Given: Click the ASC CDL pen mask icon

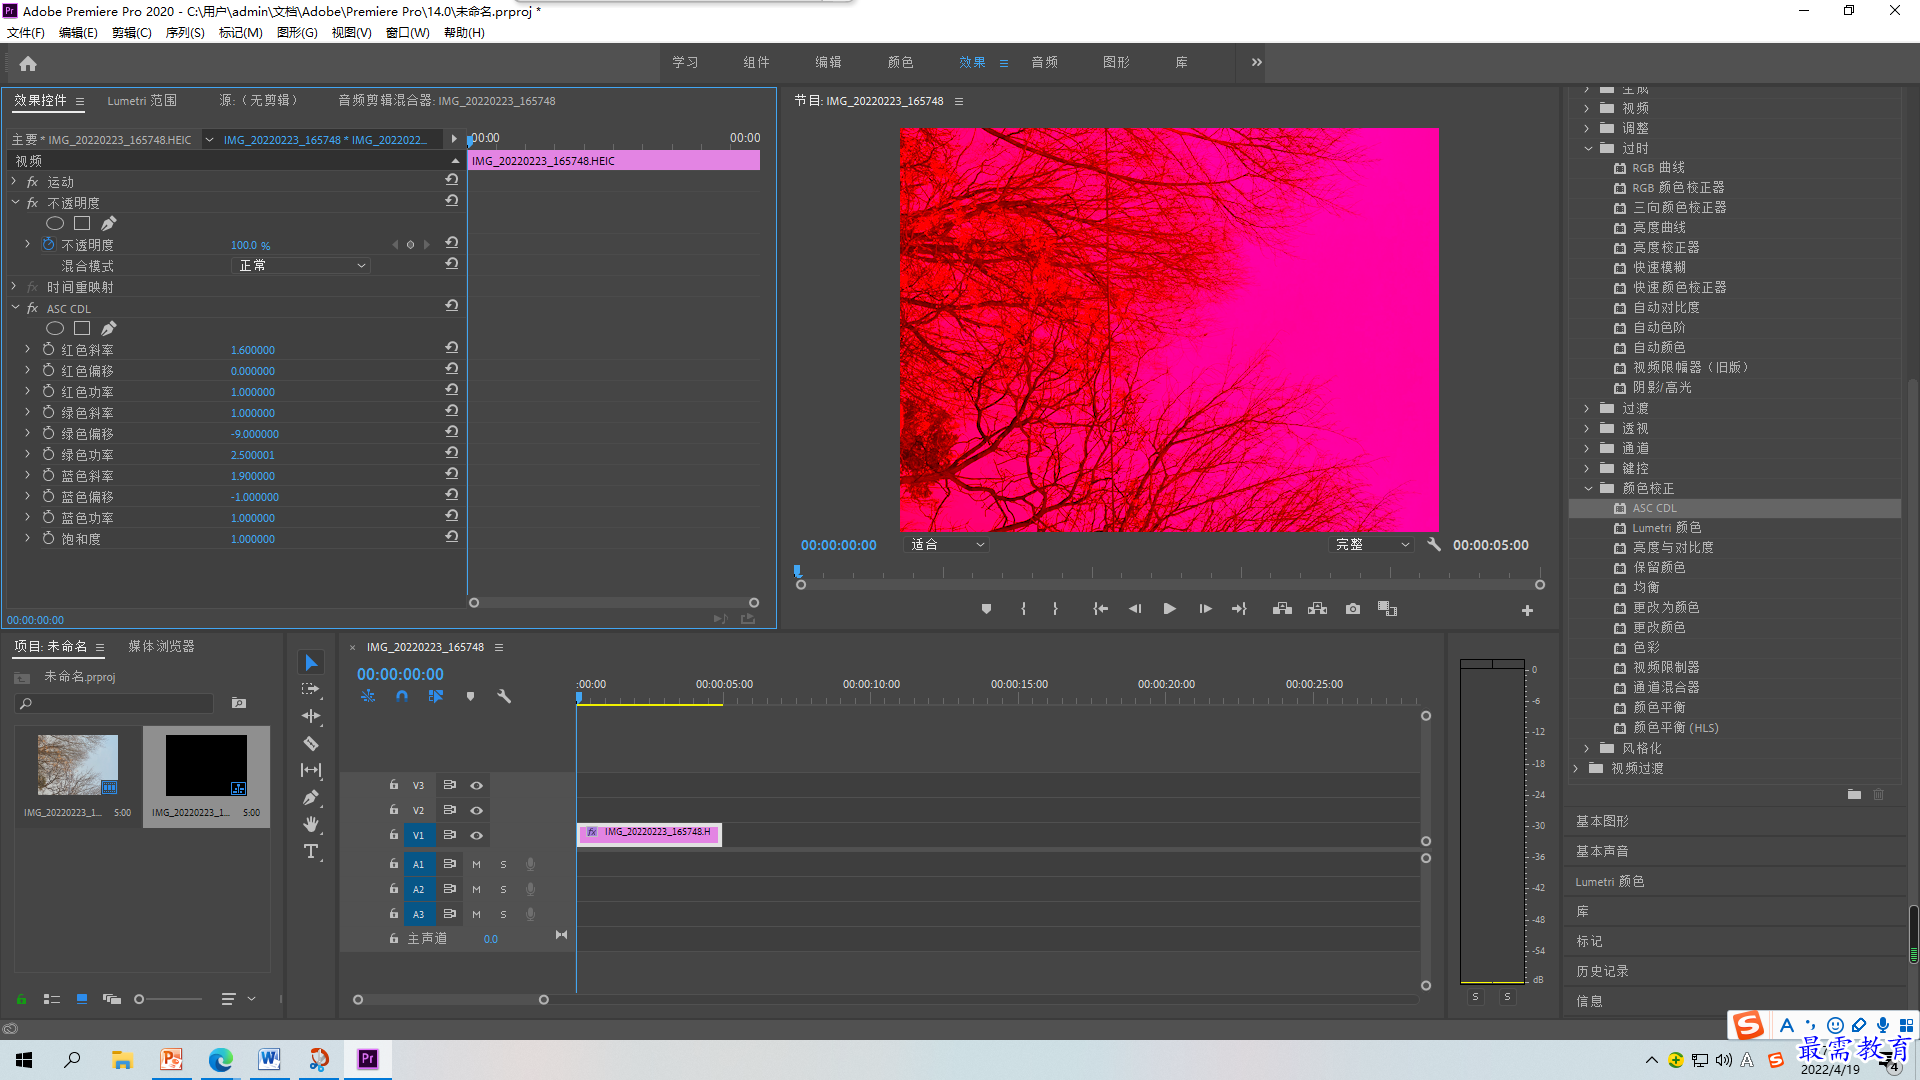Looking at the screenshot, I should [109, 328].
